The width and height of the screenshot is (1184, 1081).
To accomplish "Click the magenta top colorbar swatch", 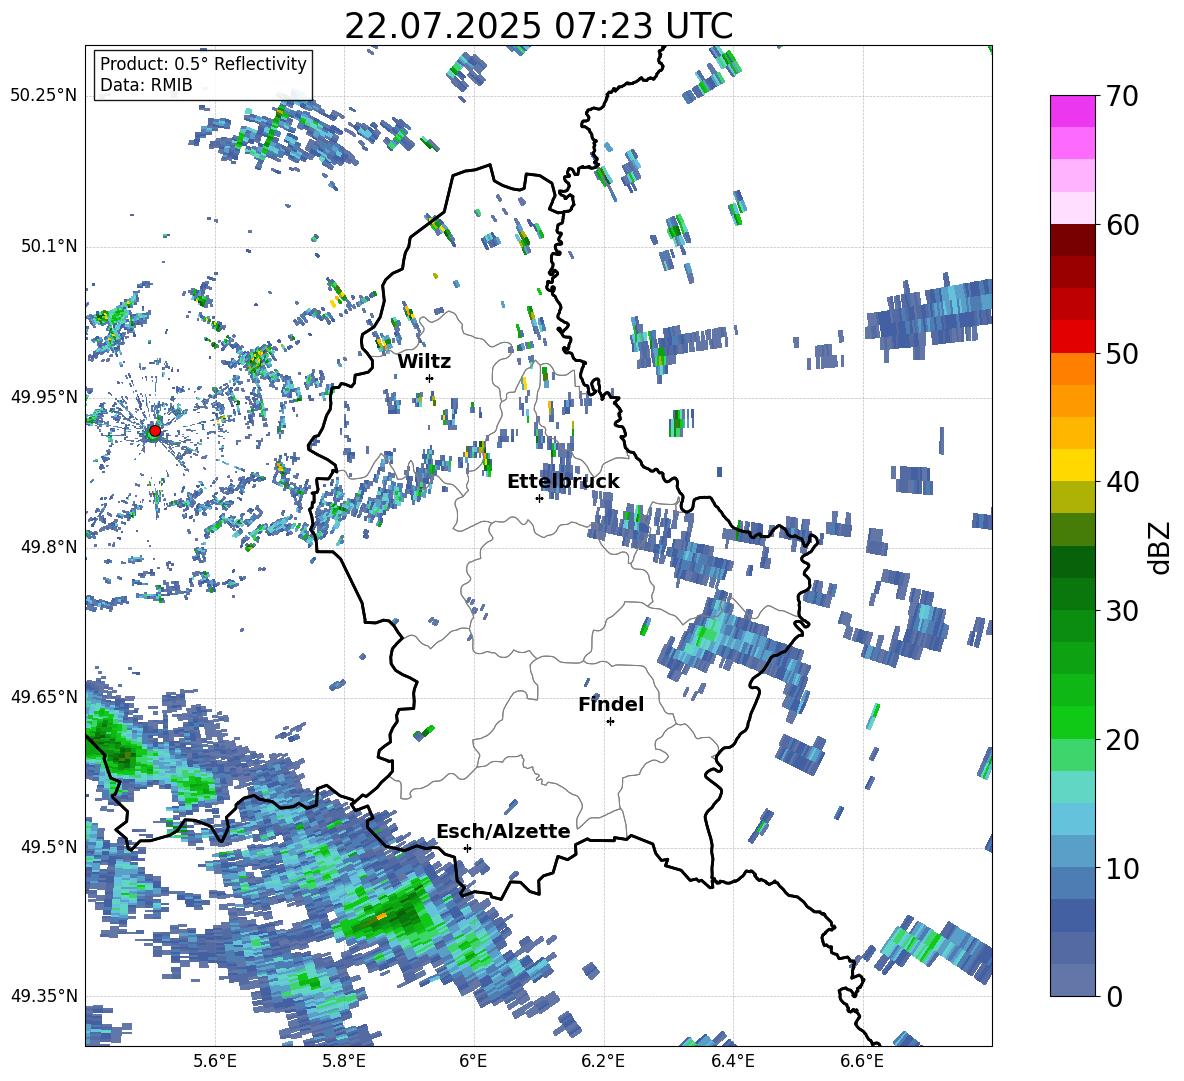I will [x=1072, y=111].
